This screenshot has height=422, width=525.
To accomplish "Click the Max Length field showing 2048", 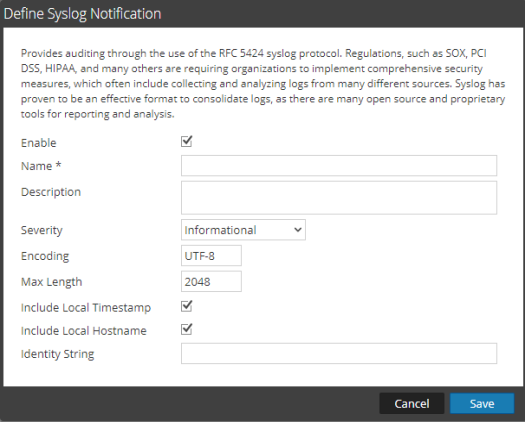I will (211, 281).
